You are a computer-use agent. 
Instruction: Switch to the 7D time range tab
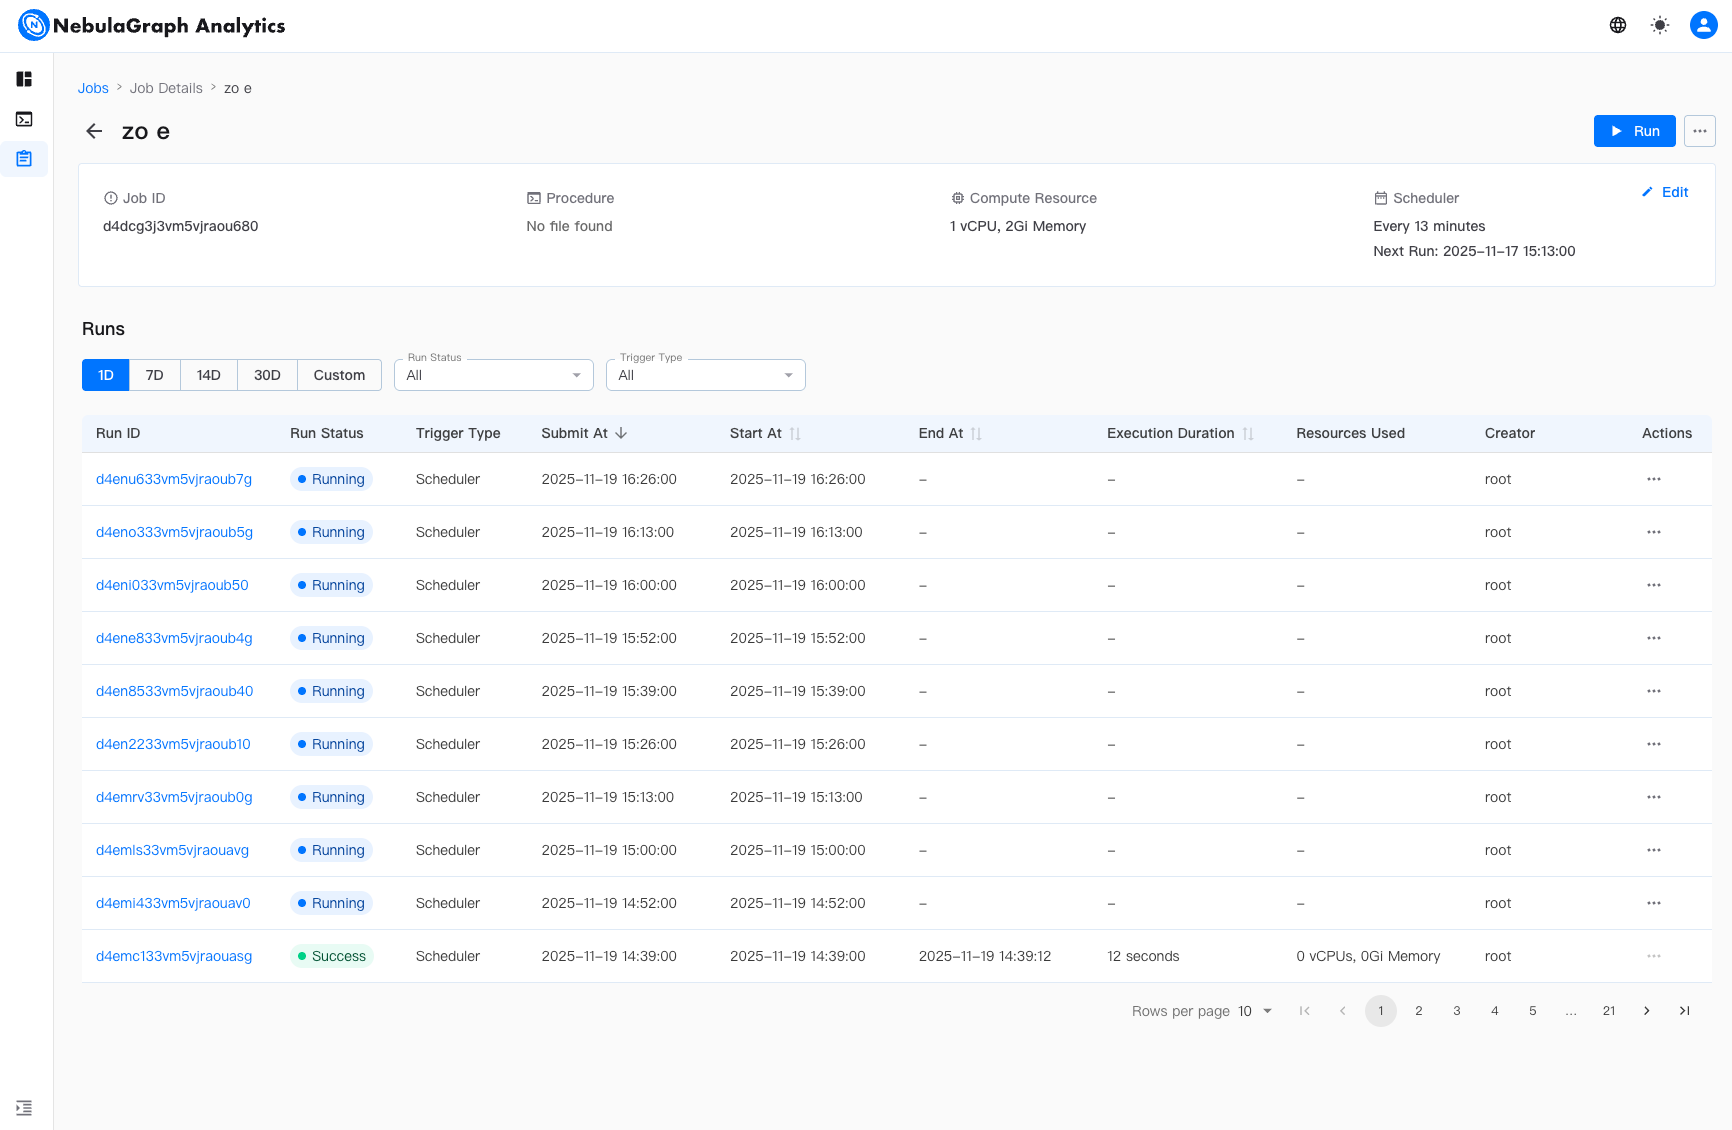pos(154,375)
